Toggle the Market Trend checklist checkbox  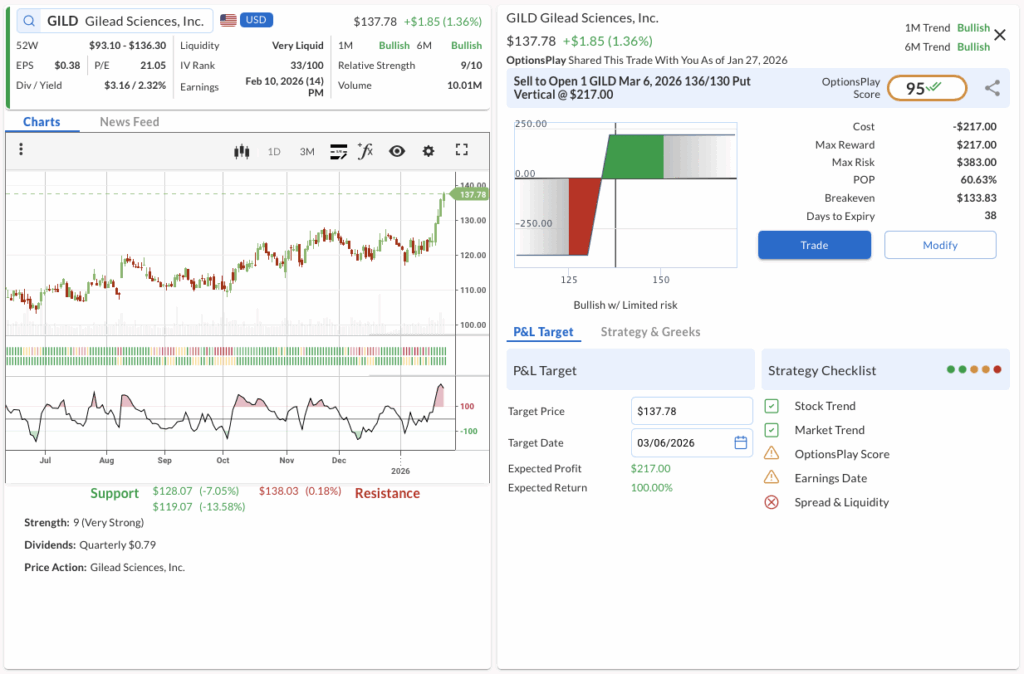tap(771, 430)
